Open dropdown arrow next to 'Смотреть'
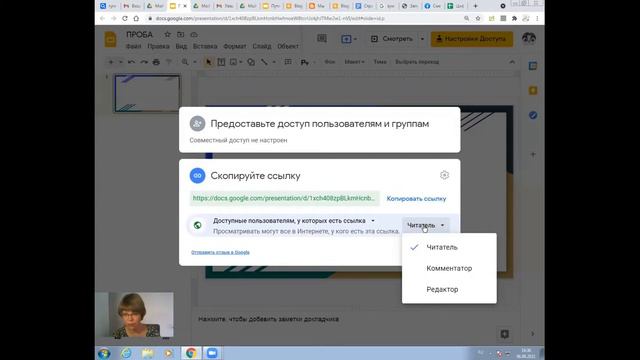The width and height of the screenshot is (640, 360). tap(422, 39)
